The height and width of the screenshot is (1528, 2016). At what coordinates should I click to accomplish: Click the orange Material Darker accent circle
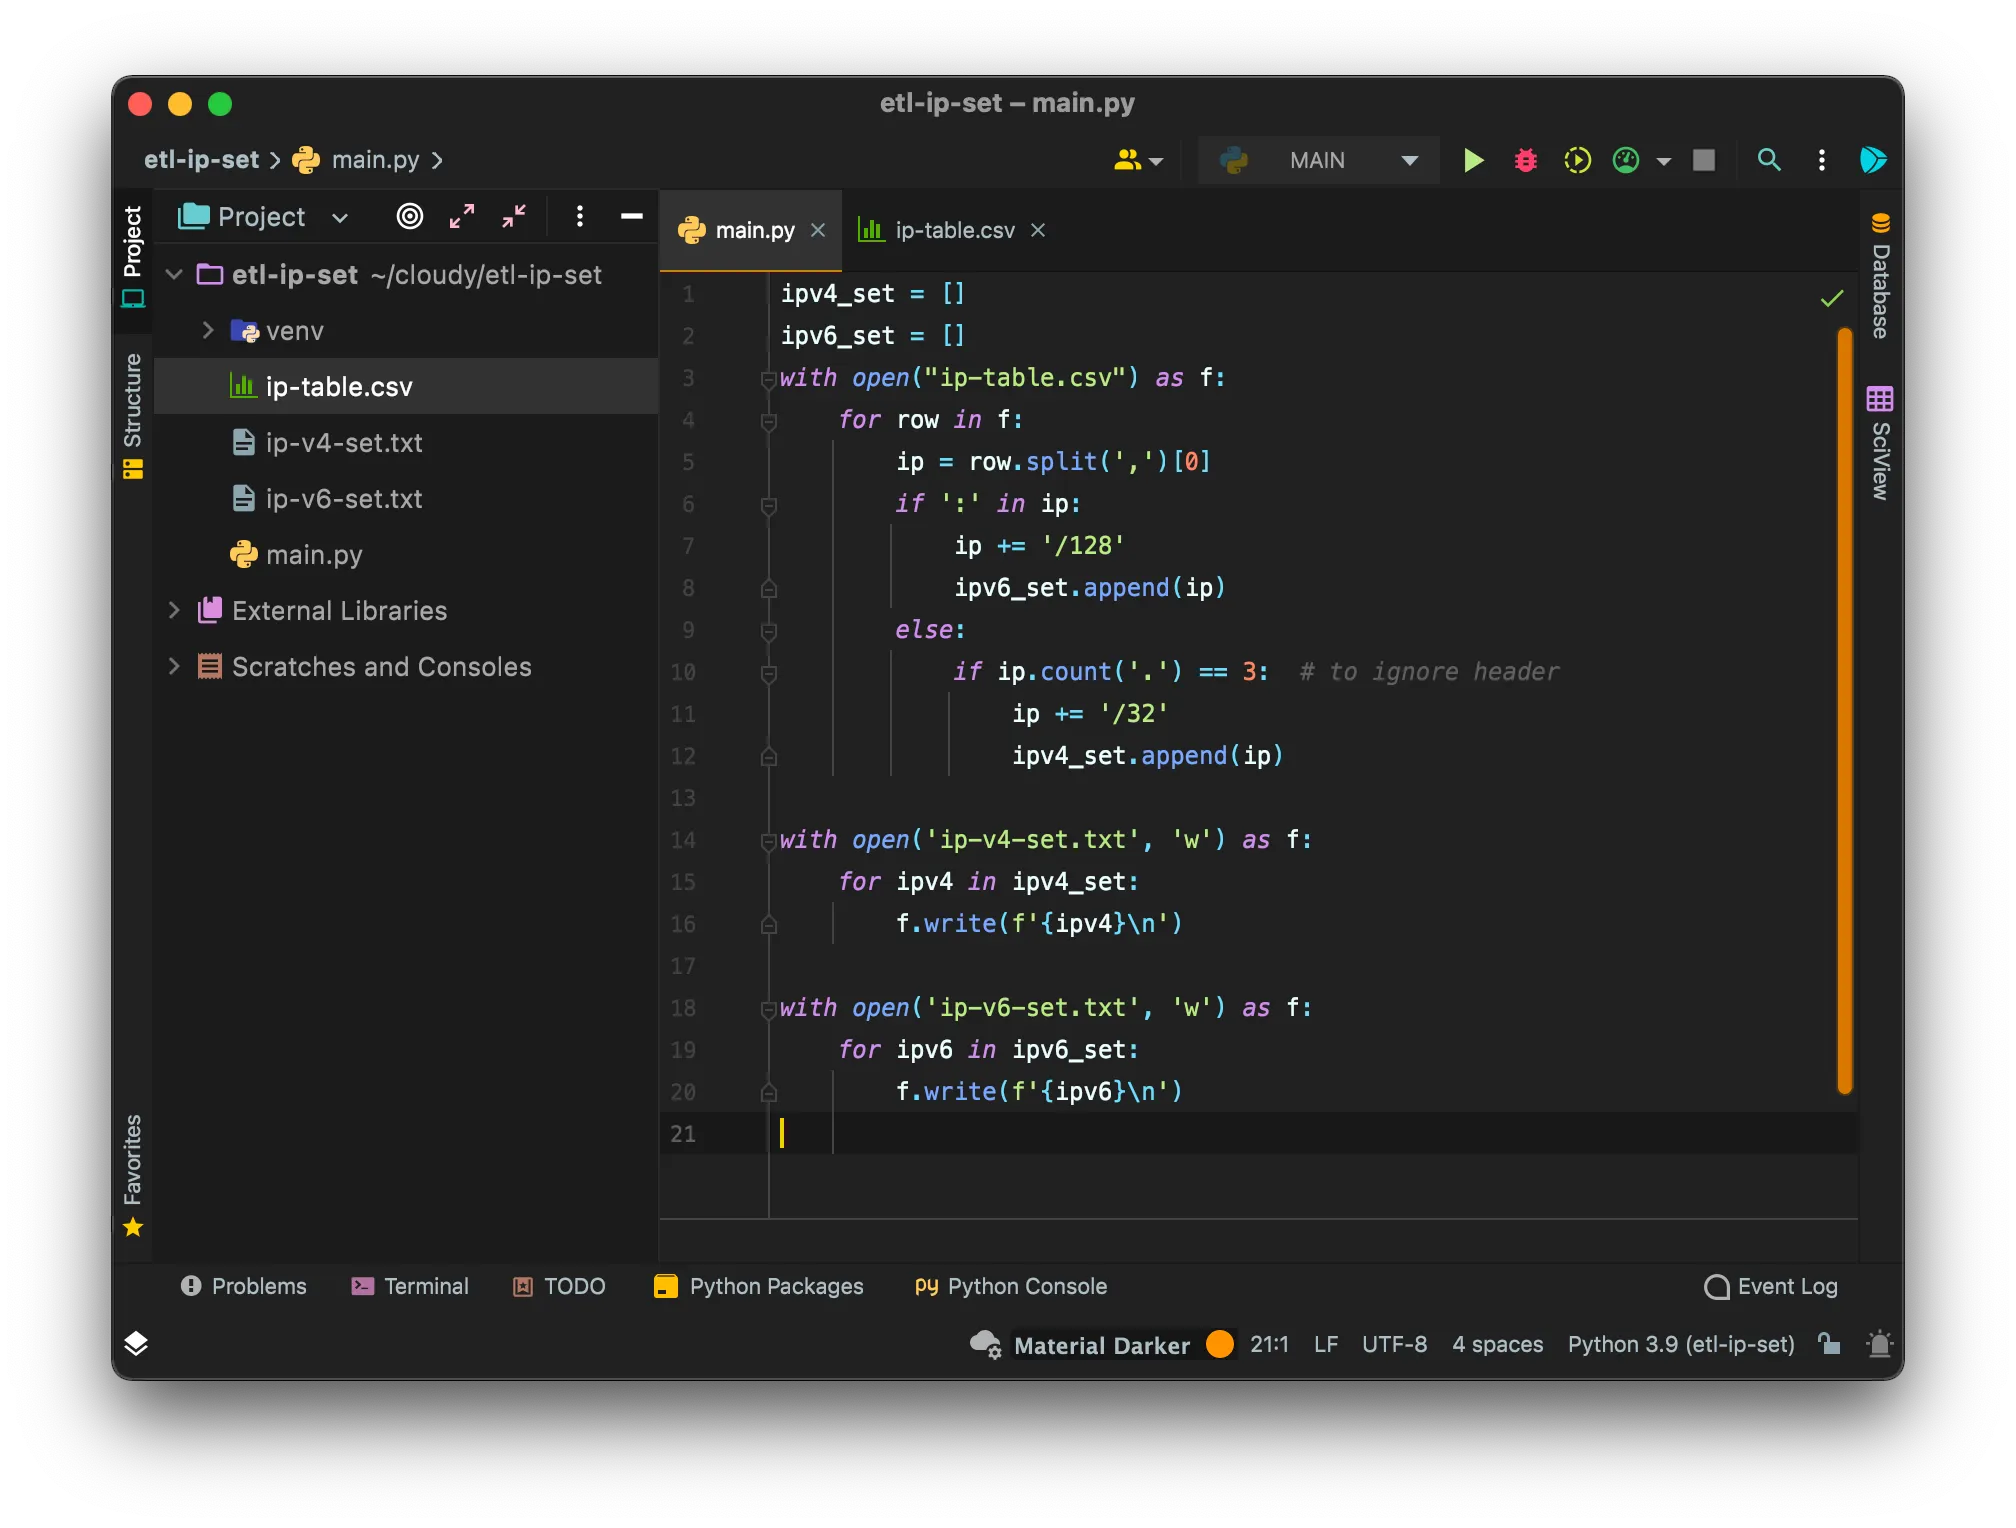pos(1219,1344)
